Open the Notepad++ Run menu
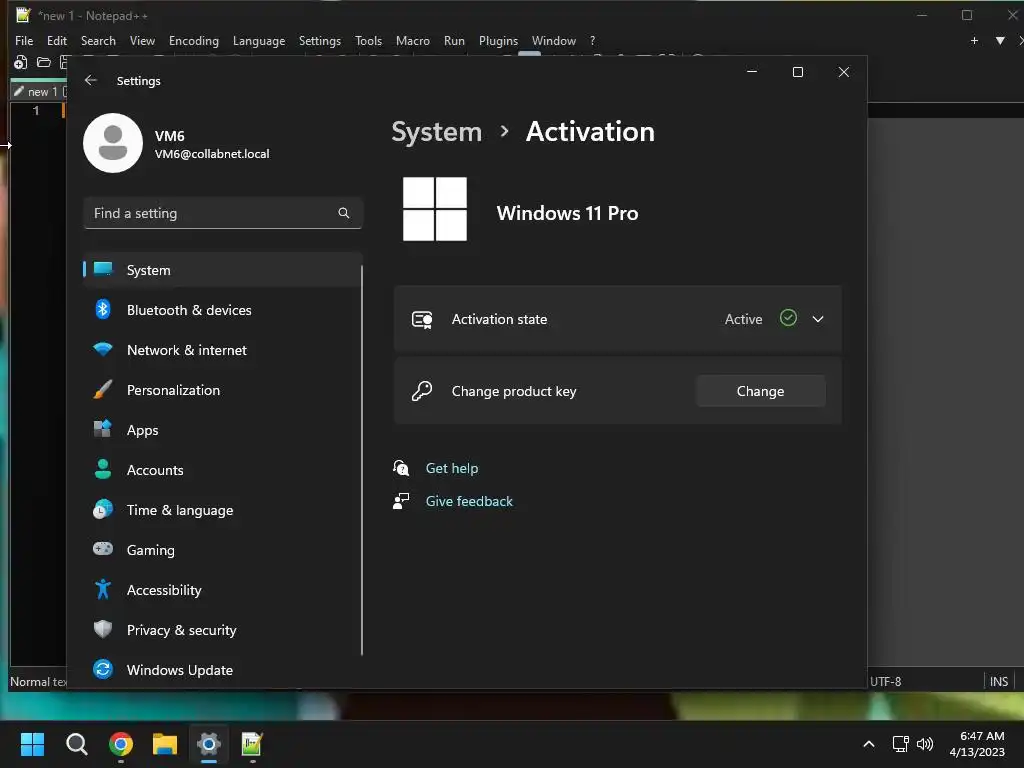 455,40
